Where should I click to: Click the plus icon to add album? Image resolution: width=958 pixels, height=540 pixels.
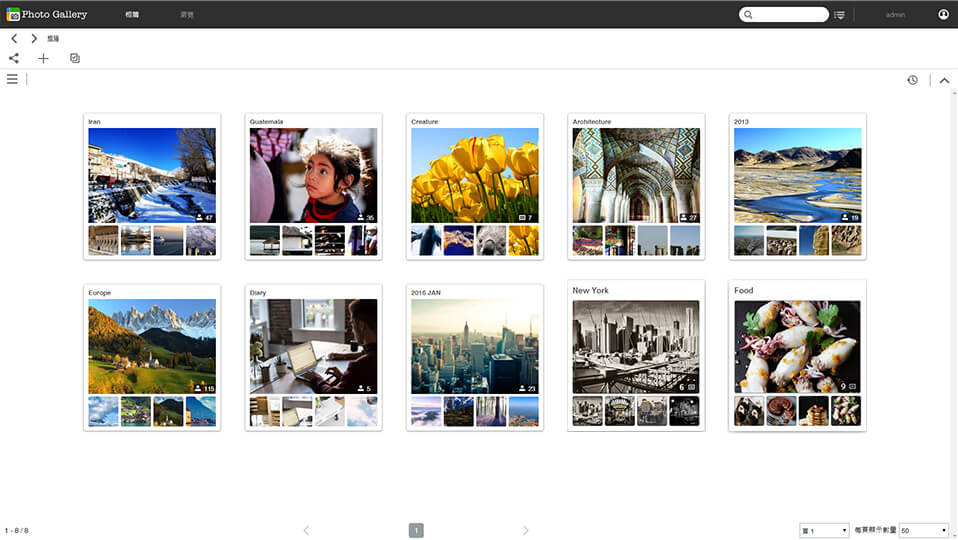click(43, 58)
